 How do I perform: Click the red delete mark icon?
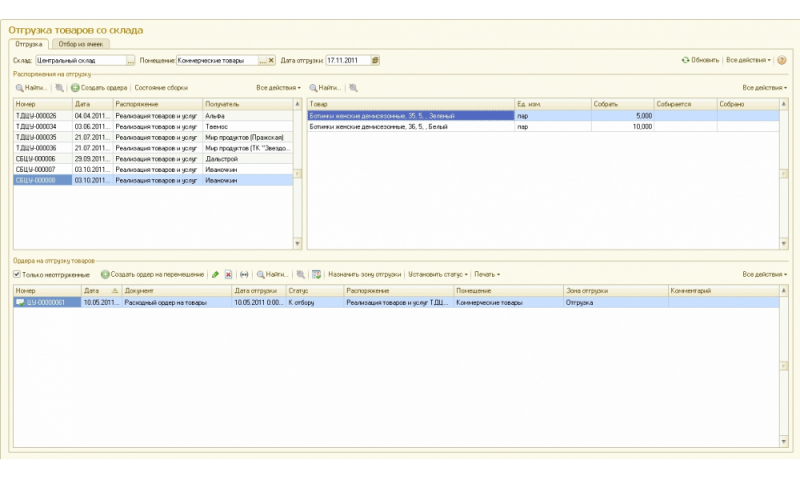pos(229,274)
